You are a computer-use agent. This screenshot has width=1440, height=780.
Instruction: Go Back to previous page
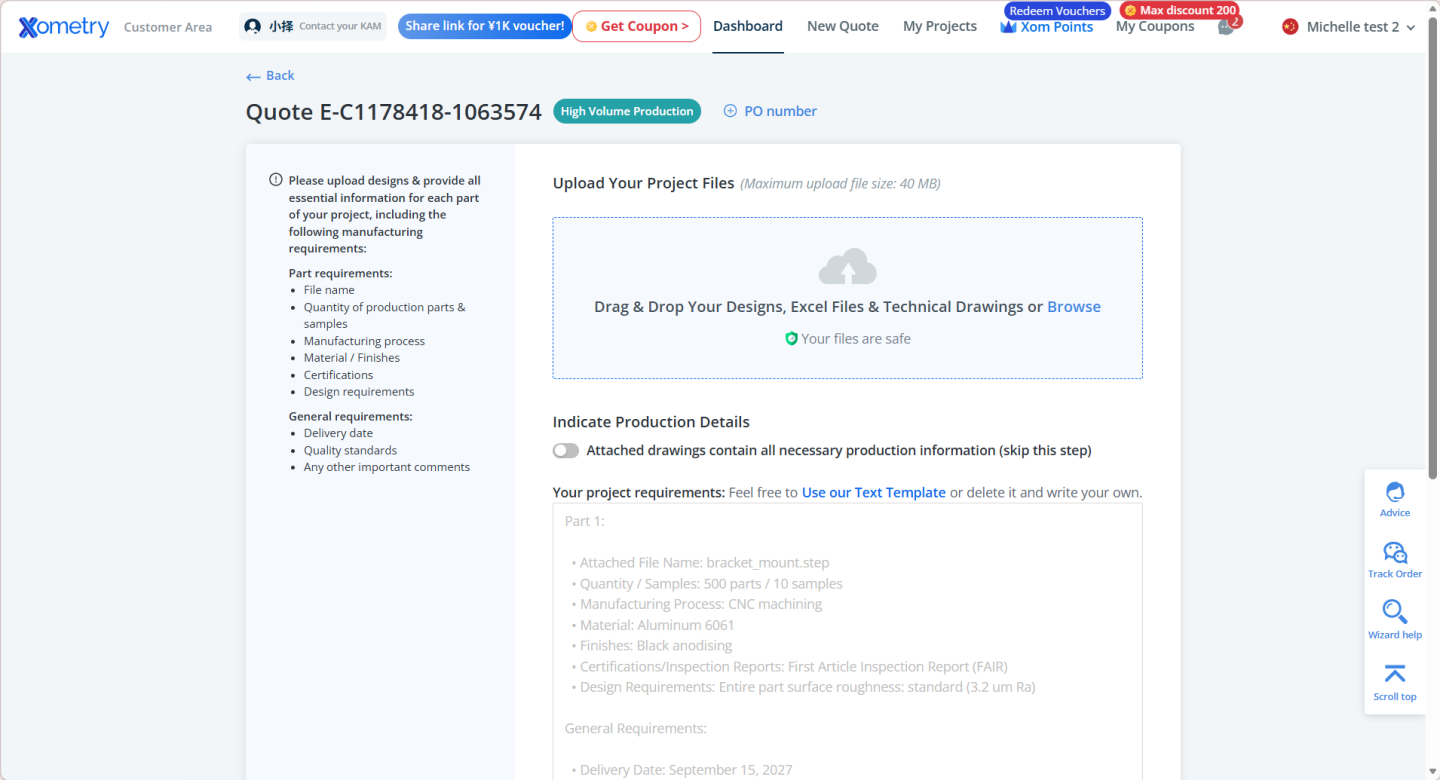coord(270,76)
